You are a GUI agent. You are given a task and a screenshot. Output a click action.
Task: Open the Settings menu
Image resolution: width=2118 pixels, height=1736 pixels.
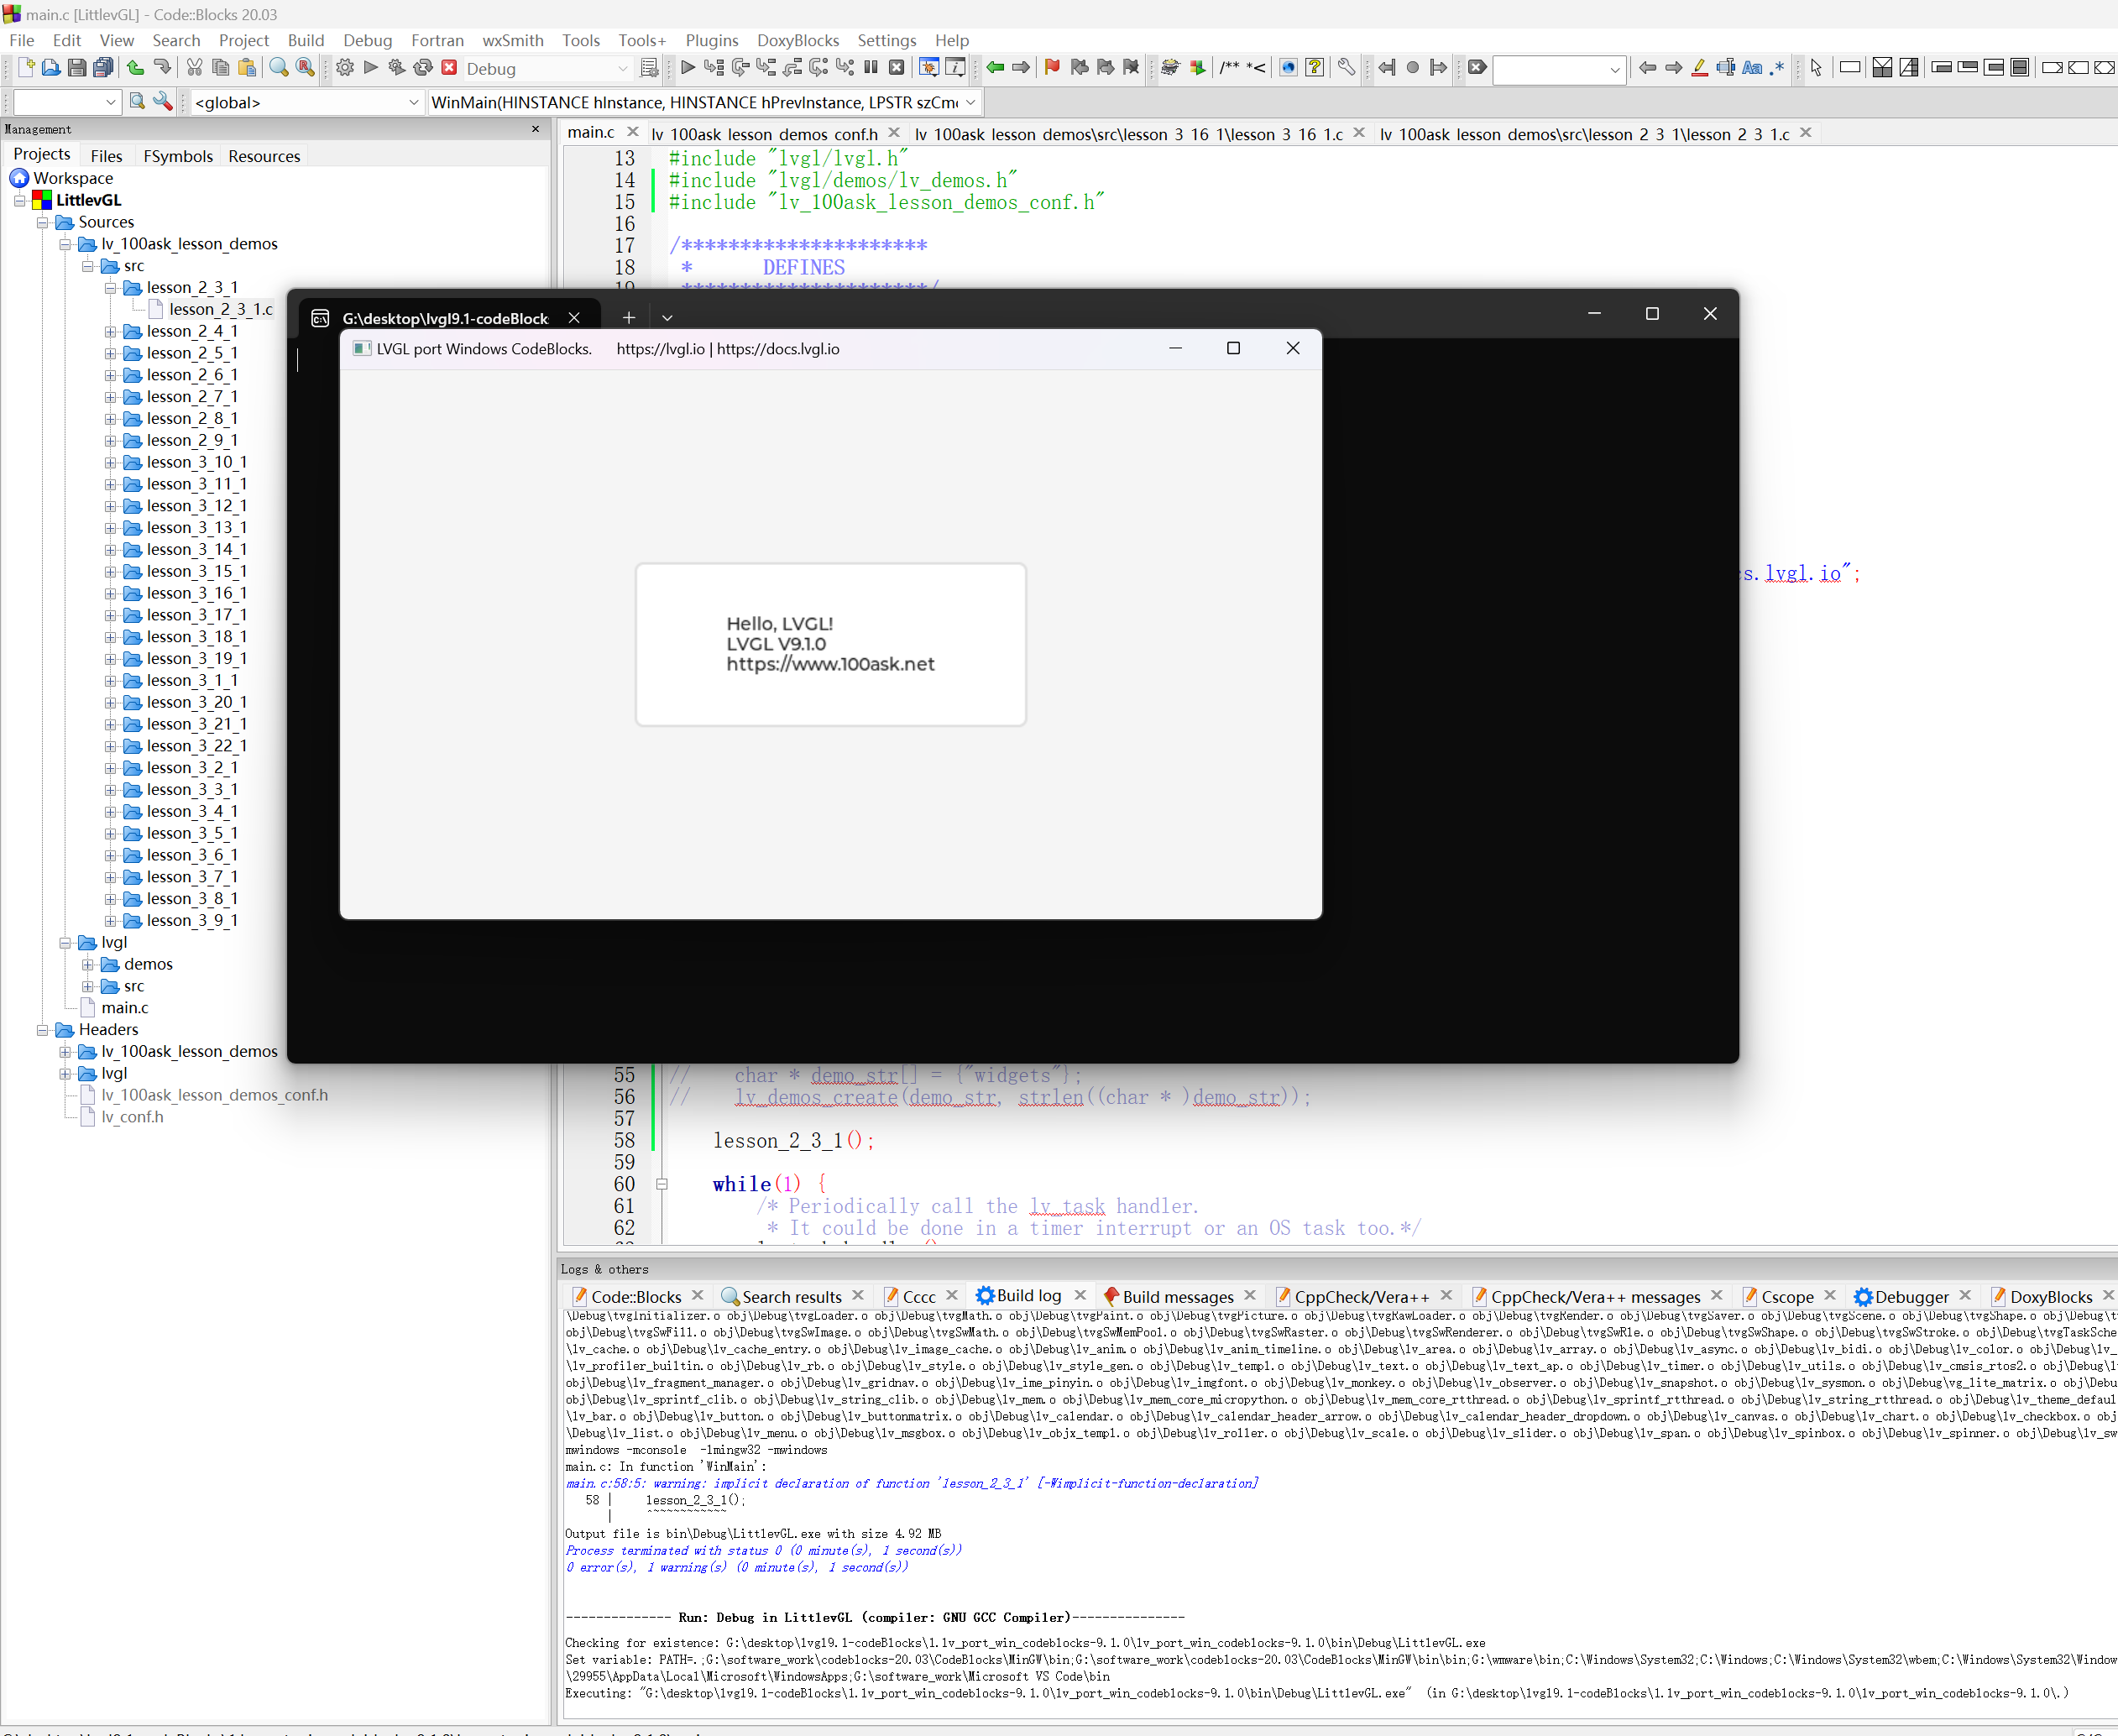click(886, 40)
